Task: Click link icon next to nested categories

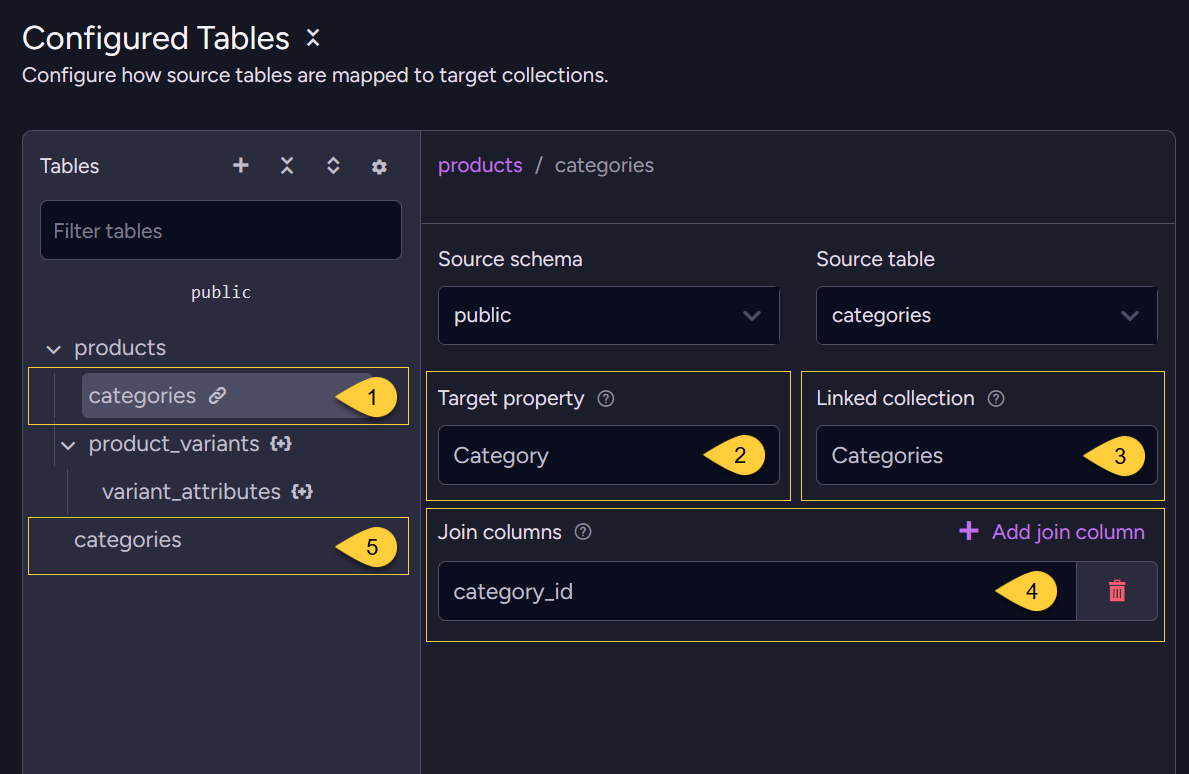Action: (x=218, y=395)
